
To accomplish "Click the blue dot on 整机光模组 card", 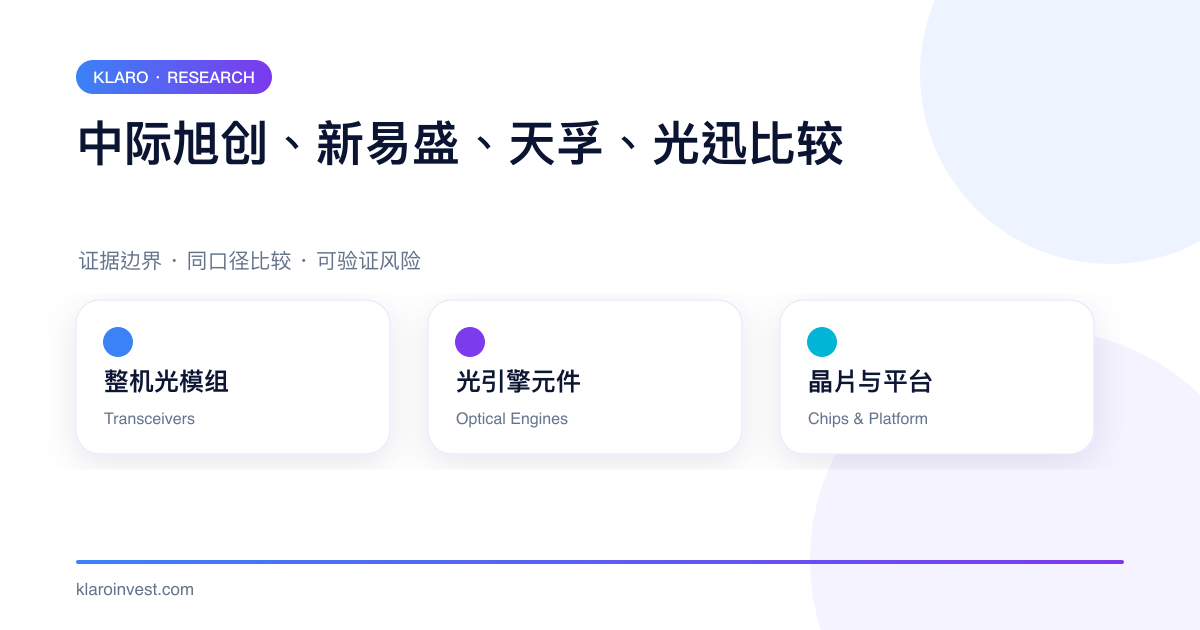I will tap(118, 342).
